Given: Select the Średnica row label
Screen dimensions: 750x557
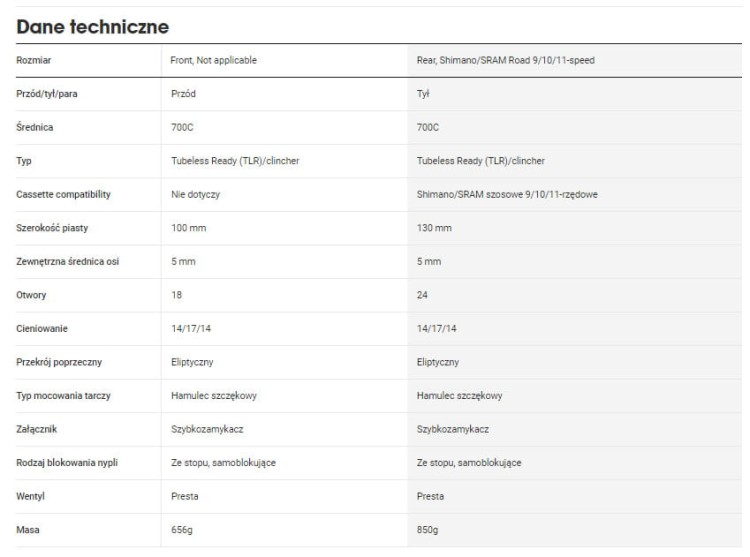Looking at the screenshot, I should point(34,127).
